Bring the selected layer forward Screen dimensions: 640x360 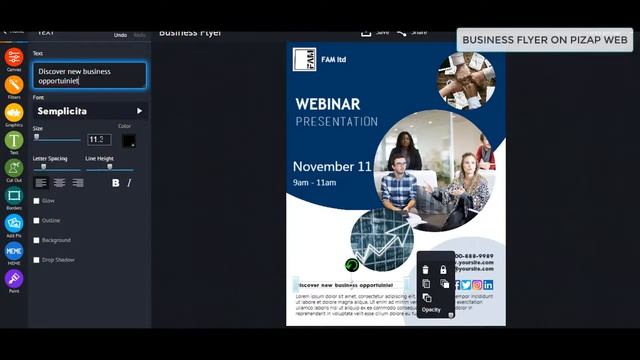pyautogui.click(x=444, y=284)
